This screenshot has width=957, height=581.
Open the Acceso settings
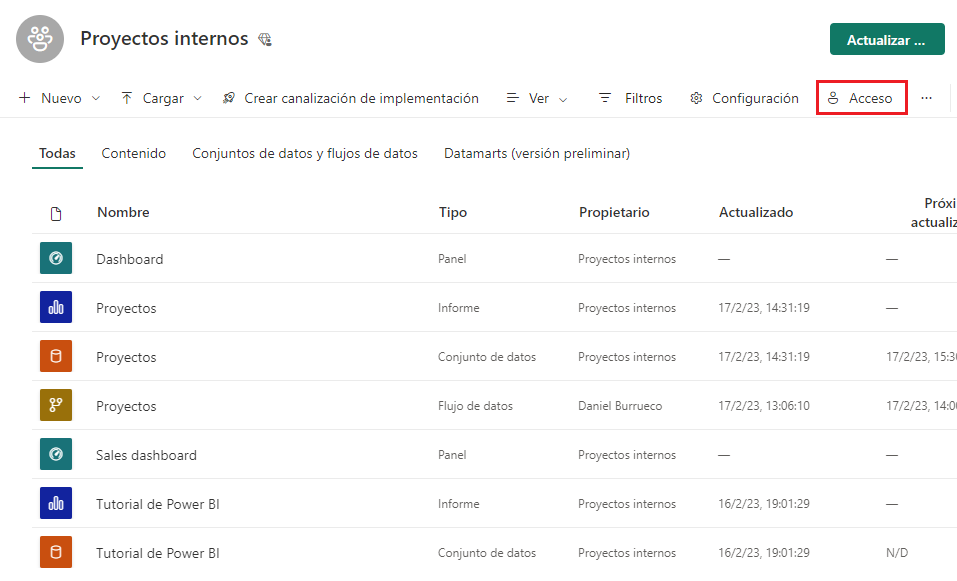coord(861,98)
